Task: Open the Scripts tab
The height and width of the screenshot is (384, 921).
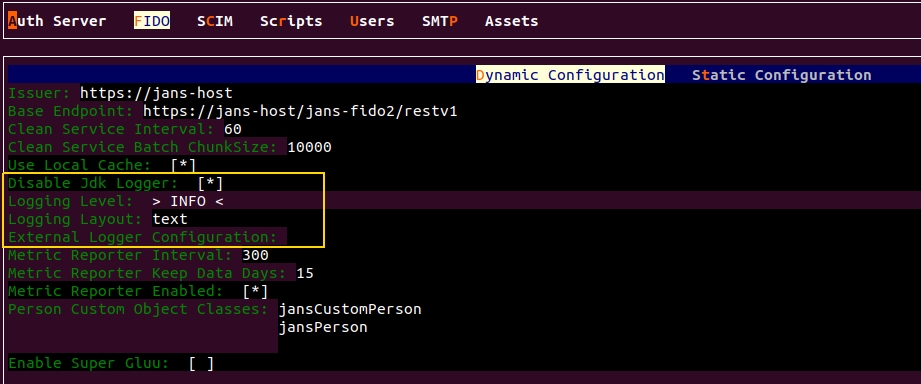Action: pos(291,21)
